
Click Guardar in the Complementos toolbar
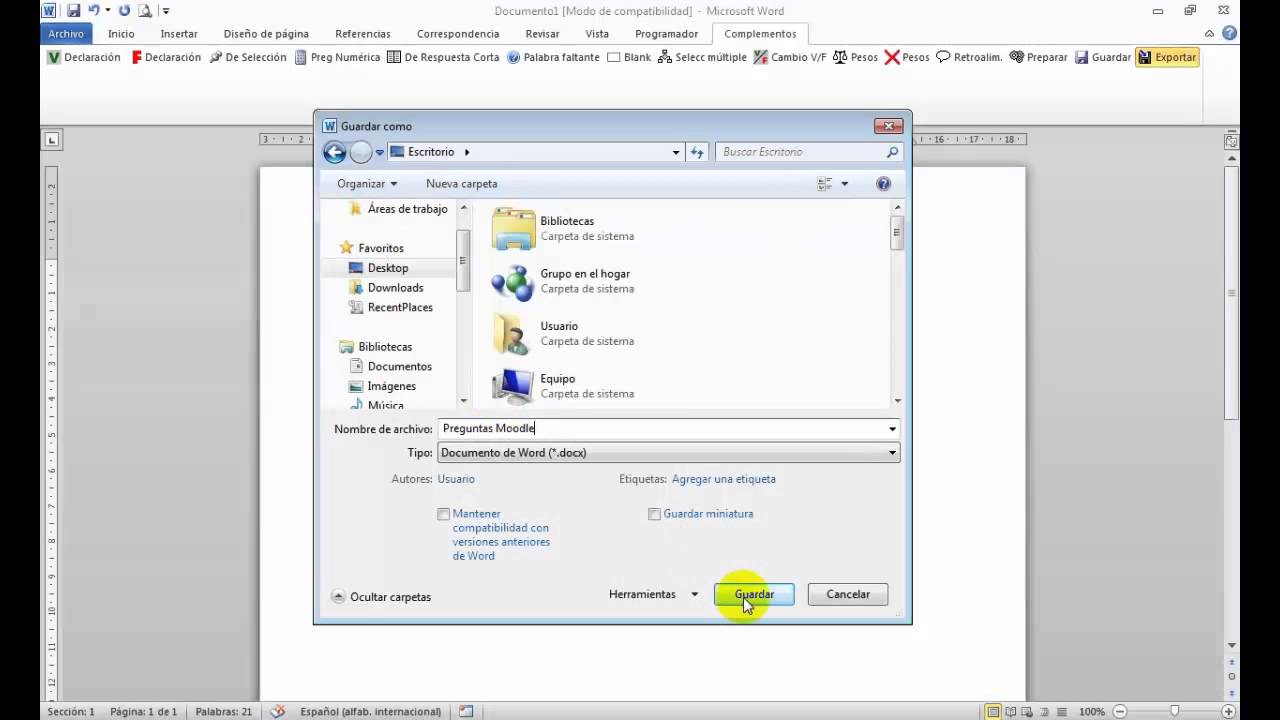[x=1102, y=57]
